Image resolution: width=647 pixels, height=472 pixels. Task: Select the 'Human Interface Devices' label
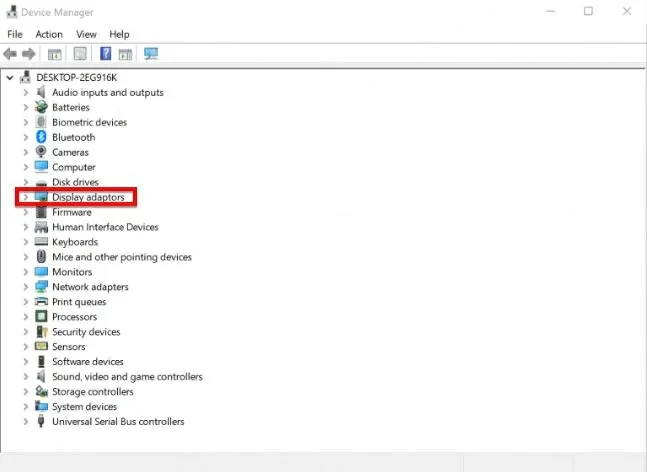105,227
